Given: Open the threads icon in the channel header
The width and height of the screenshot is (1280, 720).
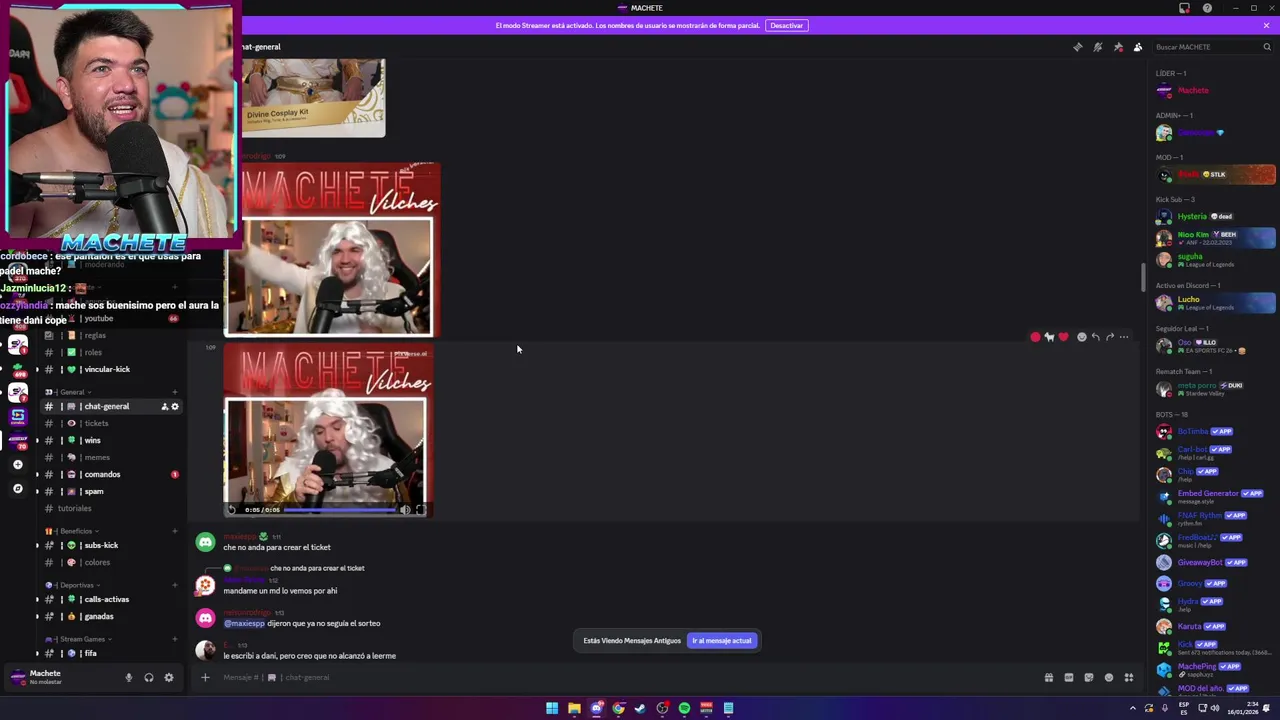Looking at the screenshot, I should point(1077,47).
